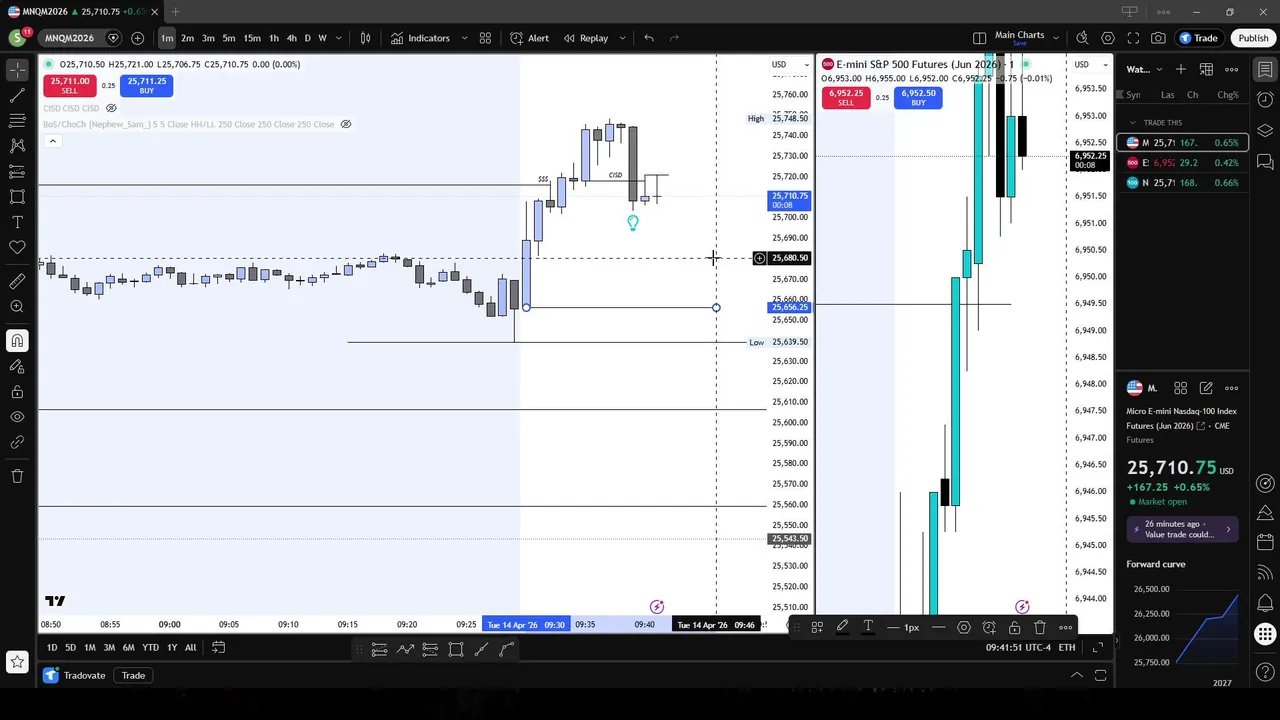The image size is (1280, 720).
Task: Open the chart type candles selector
Action: coord(366,38)
